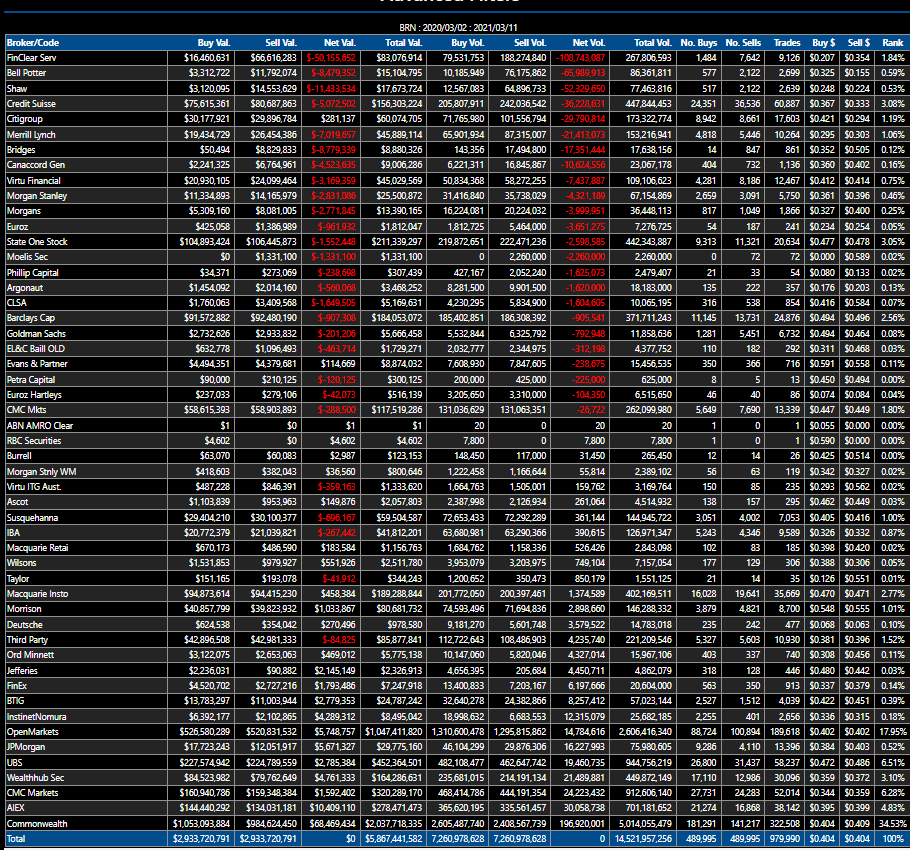Select the JPMorgan broker name
The width and height of the screenshot is (910, 850).
pos(27,747)
